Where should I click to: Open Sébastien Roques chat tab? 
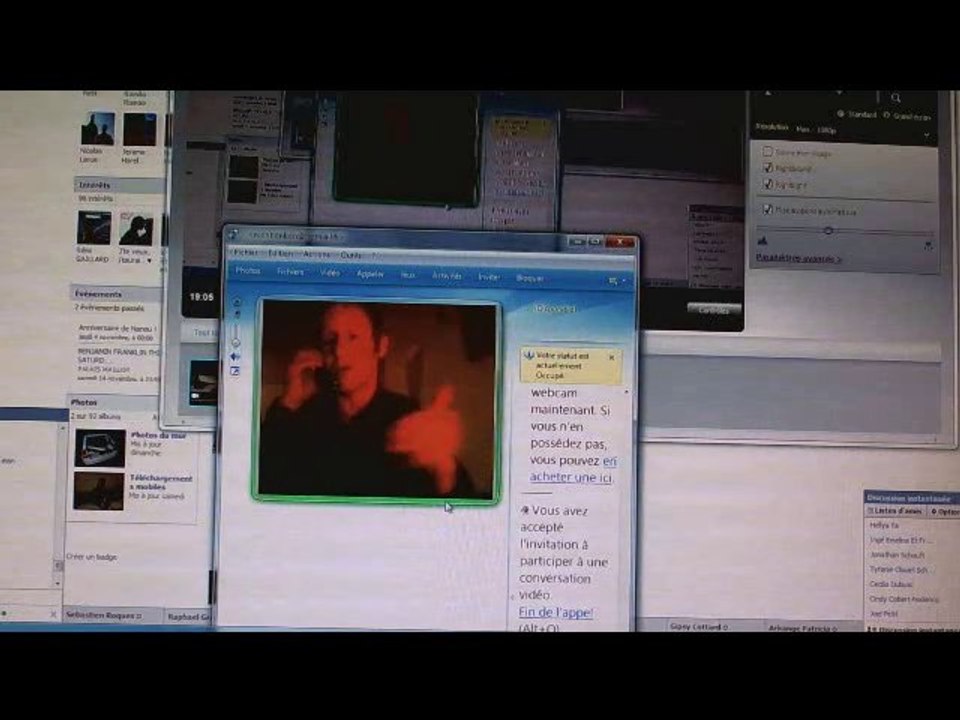[113, 615]
